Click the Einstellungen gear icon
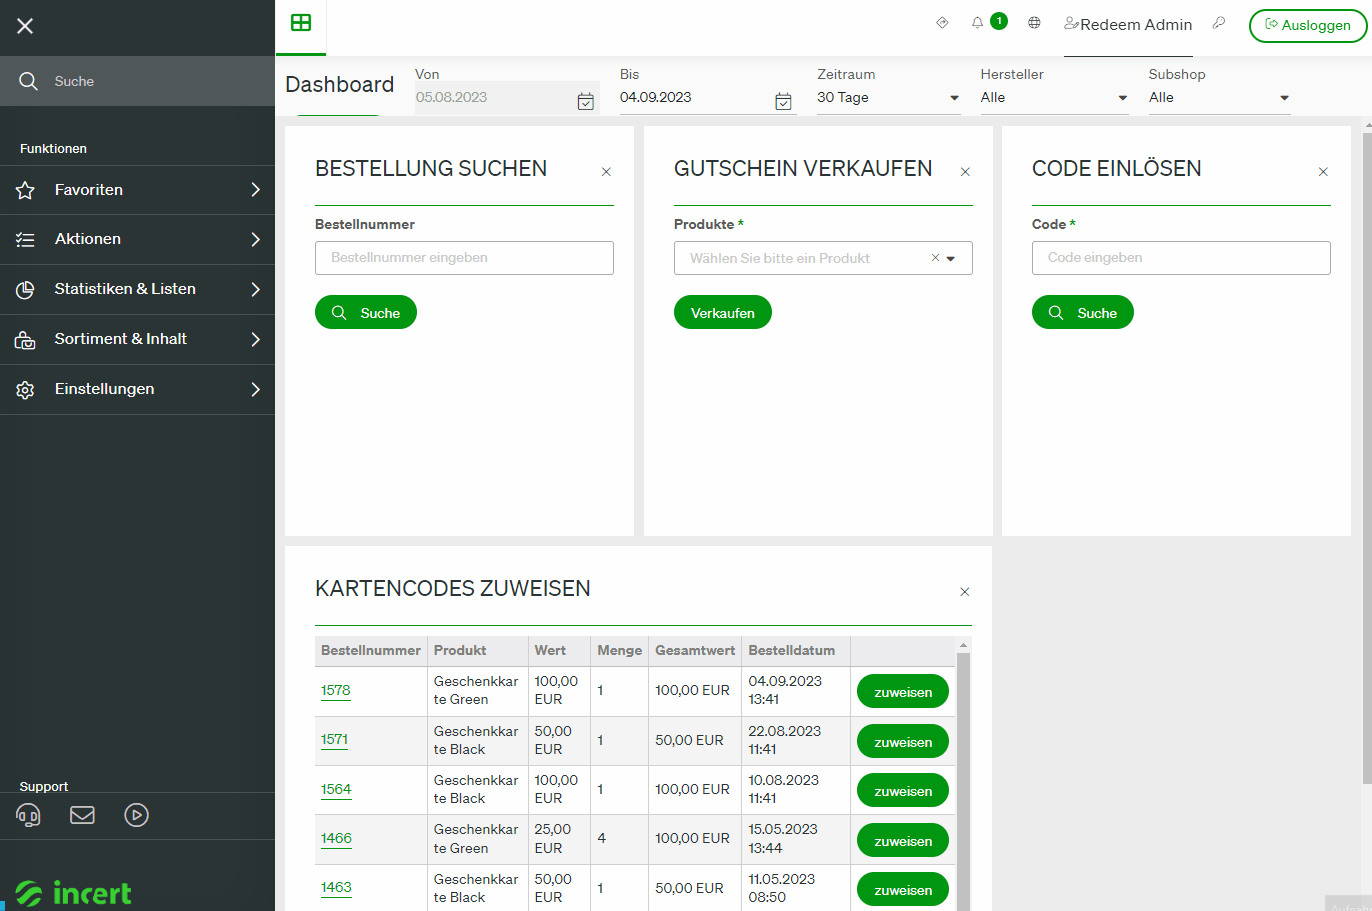Screen dimensions: 1372x911 coord(25,390)
